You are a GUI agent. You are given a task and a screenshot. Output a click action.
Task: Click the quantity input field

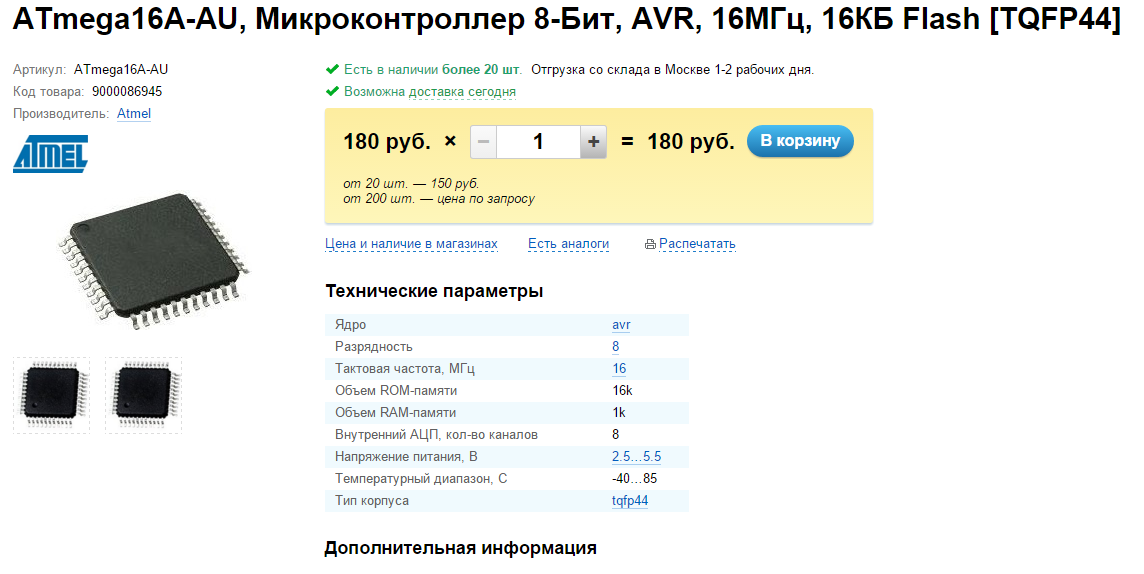coord(538,141)
